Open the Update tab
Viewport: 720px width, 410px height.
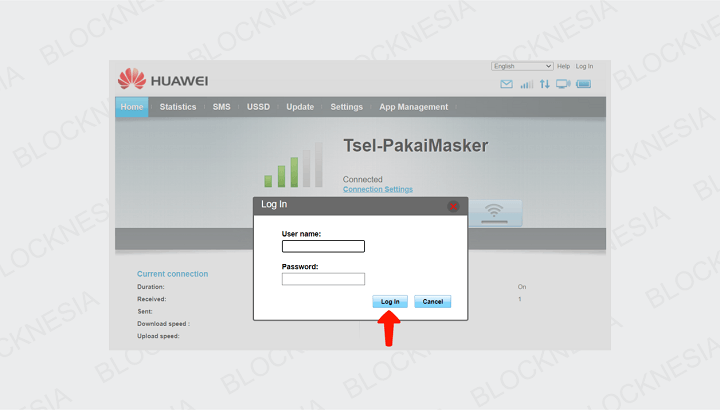300,107
